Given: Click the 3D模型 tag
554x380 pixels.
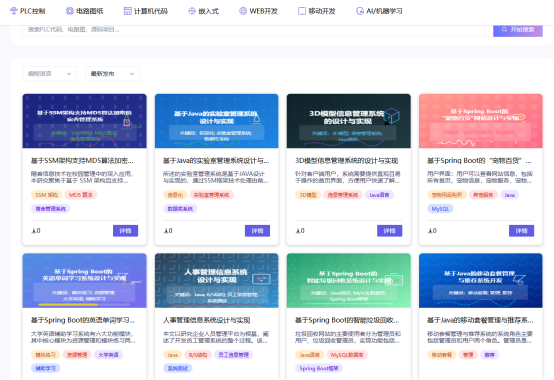Looking at the screenshot, I should pyautogui.click(x=308, y=195).
